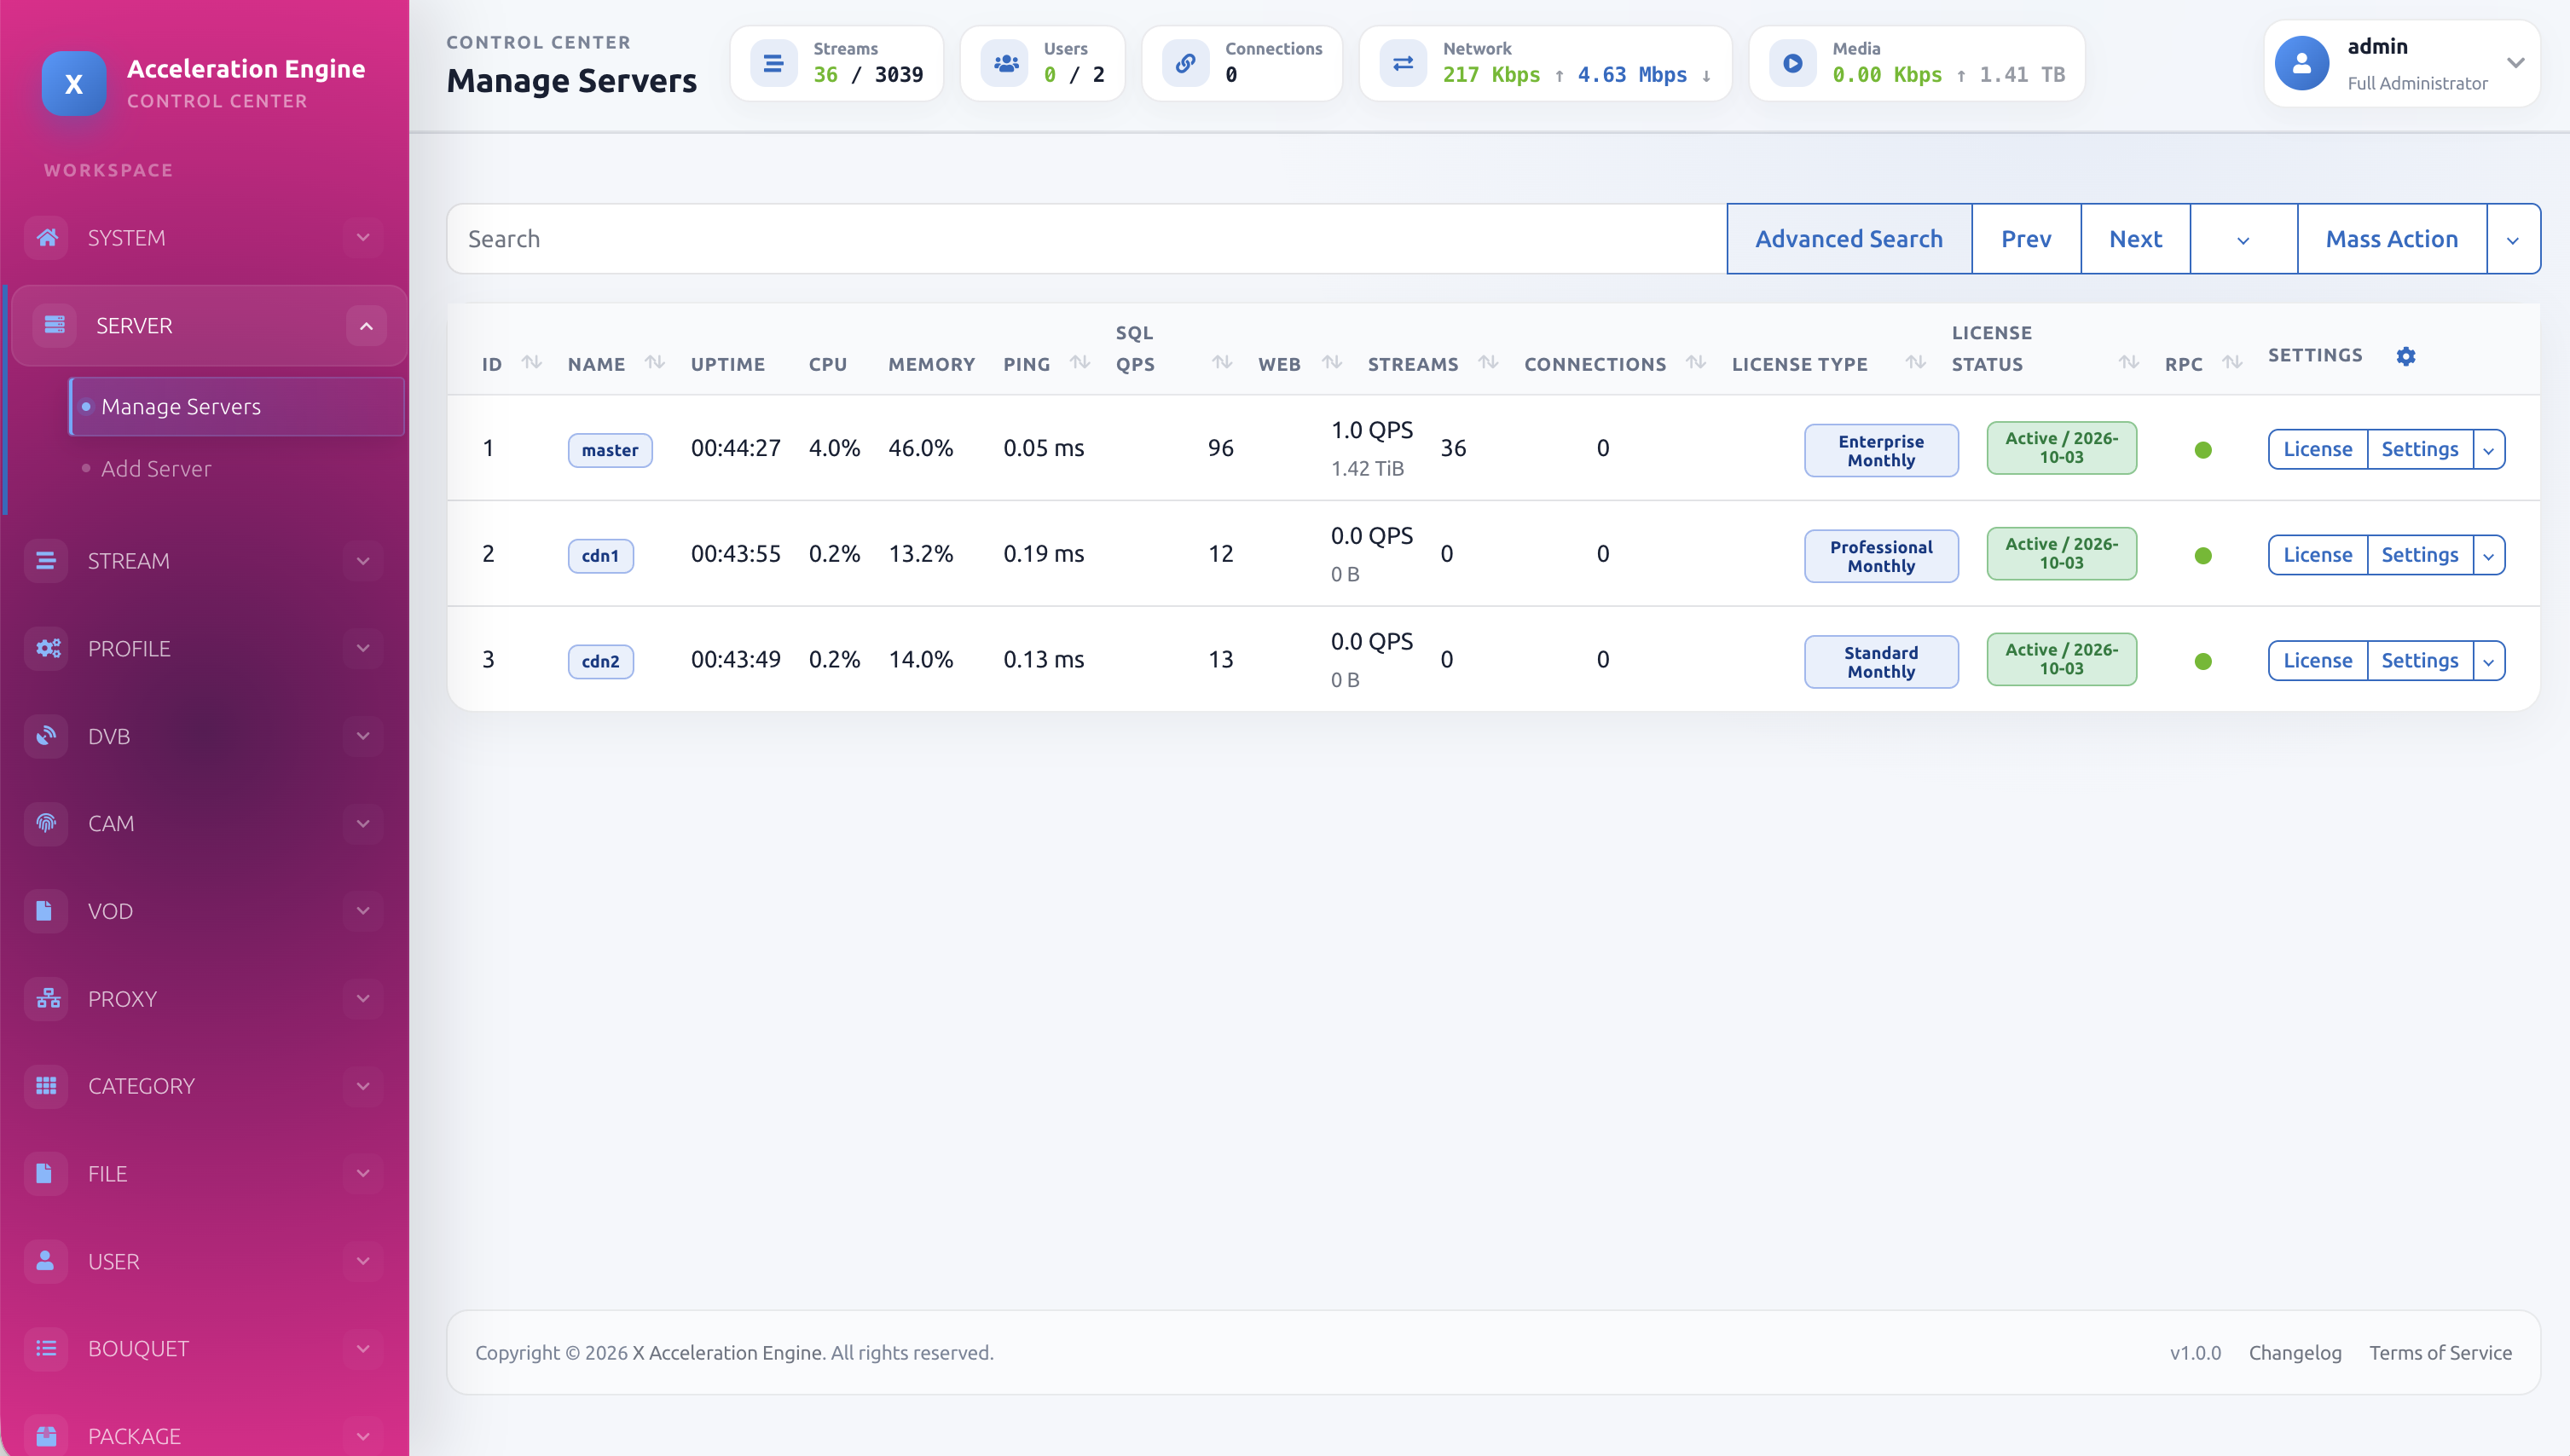The height and width of the screenshot is (1456, 2570).
Task: Expand the DVB menu chevron
Action: click(363, 736)
